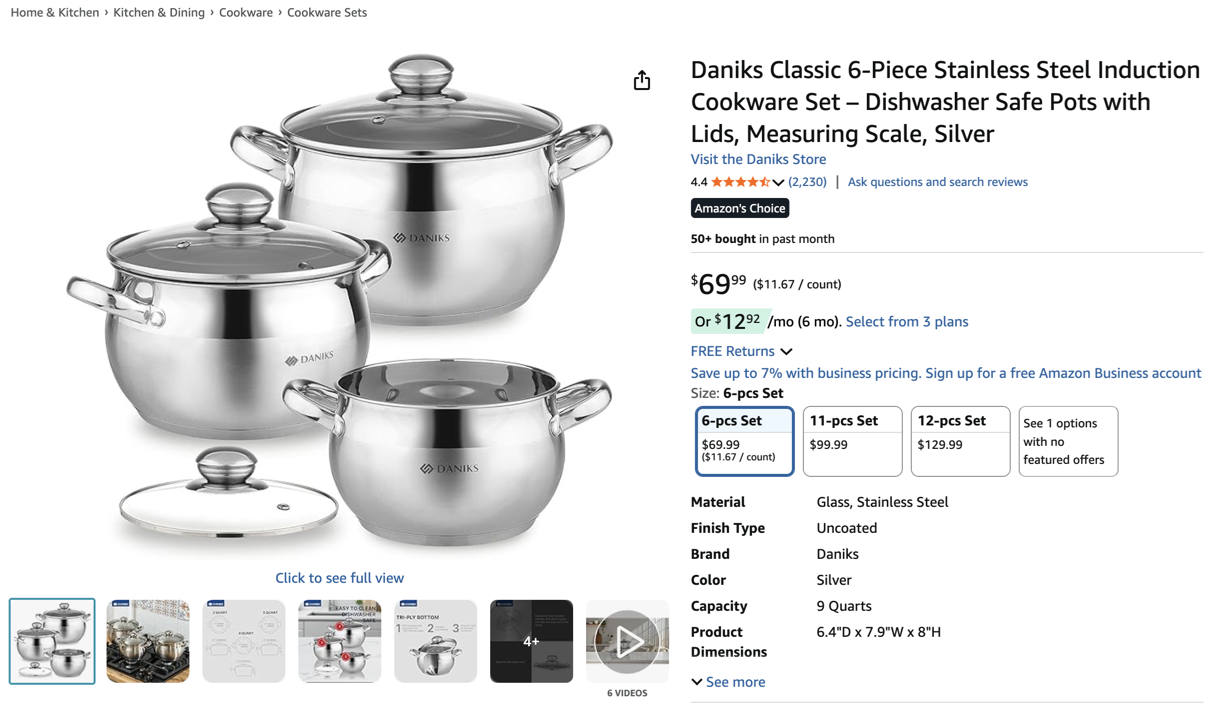Expand See more product details
This screenshot has height=714, width=1211.
(728, 681)
